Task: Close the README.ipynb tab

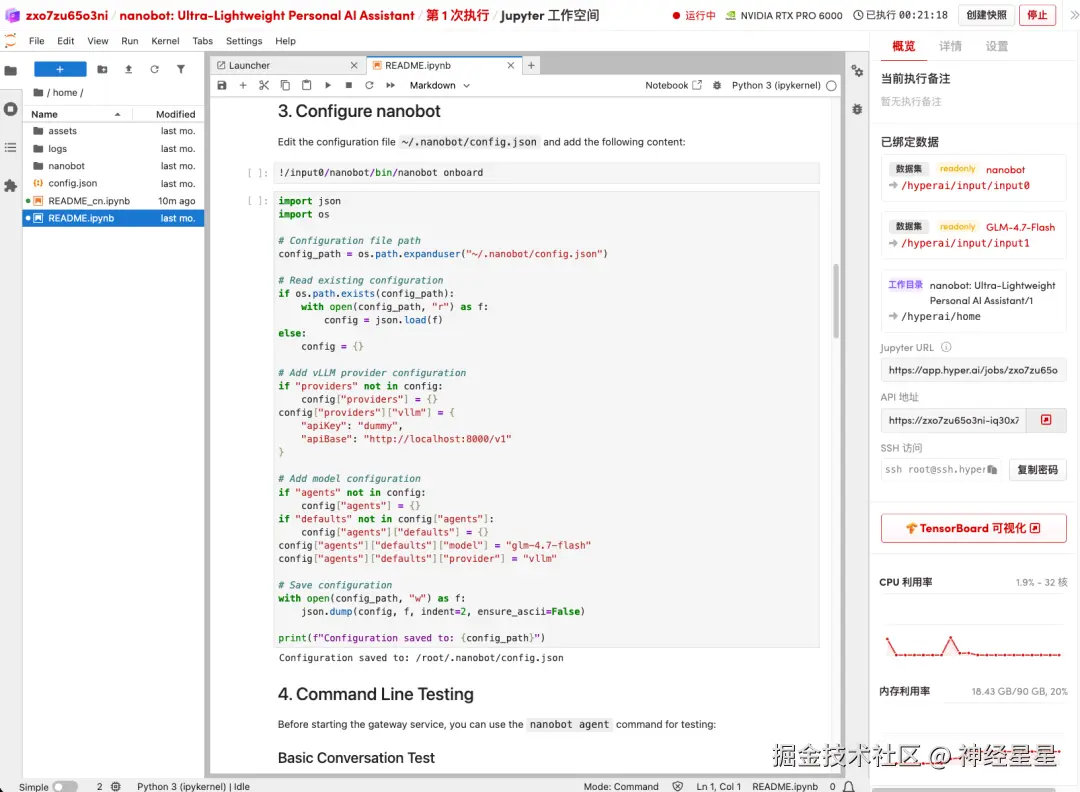Action: tap(510, 65)
